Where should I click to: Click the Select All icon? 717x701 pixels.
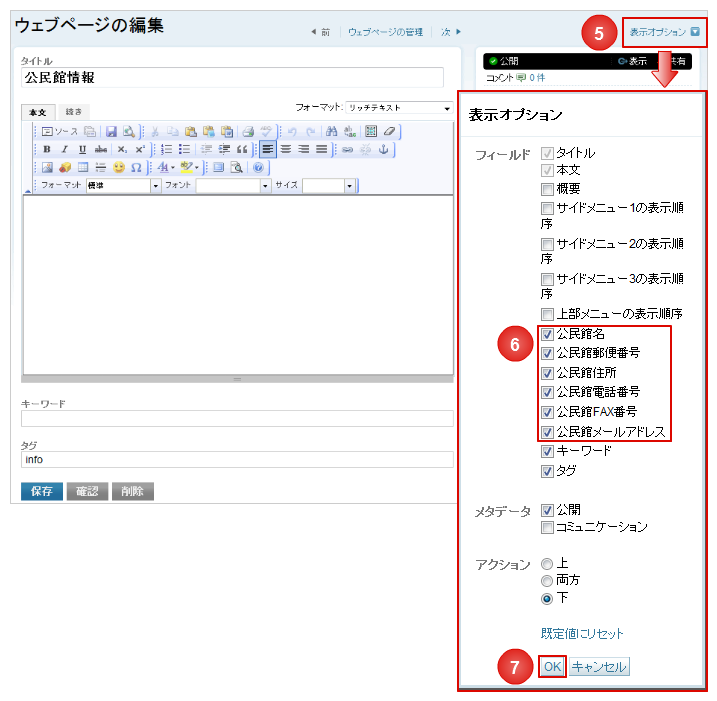pos(371,132)
